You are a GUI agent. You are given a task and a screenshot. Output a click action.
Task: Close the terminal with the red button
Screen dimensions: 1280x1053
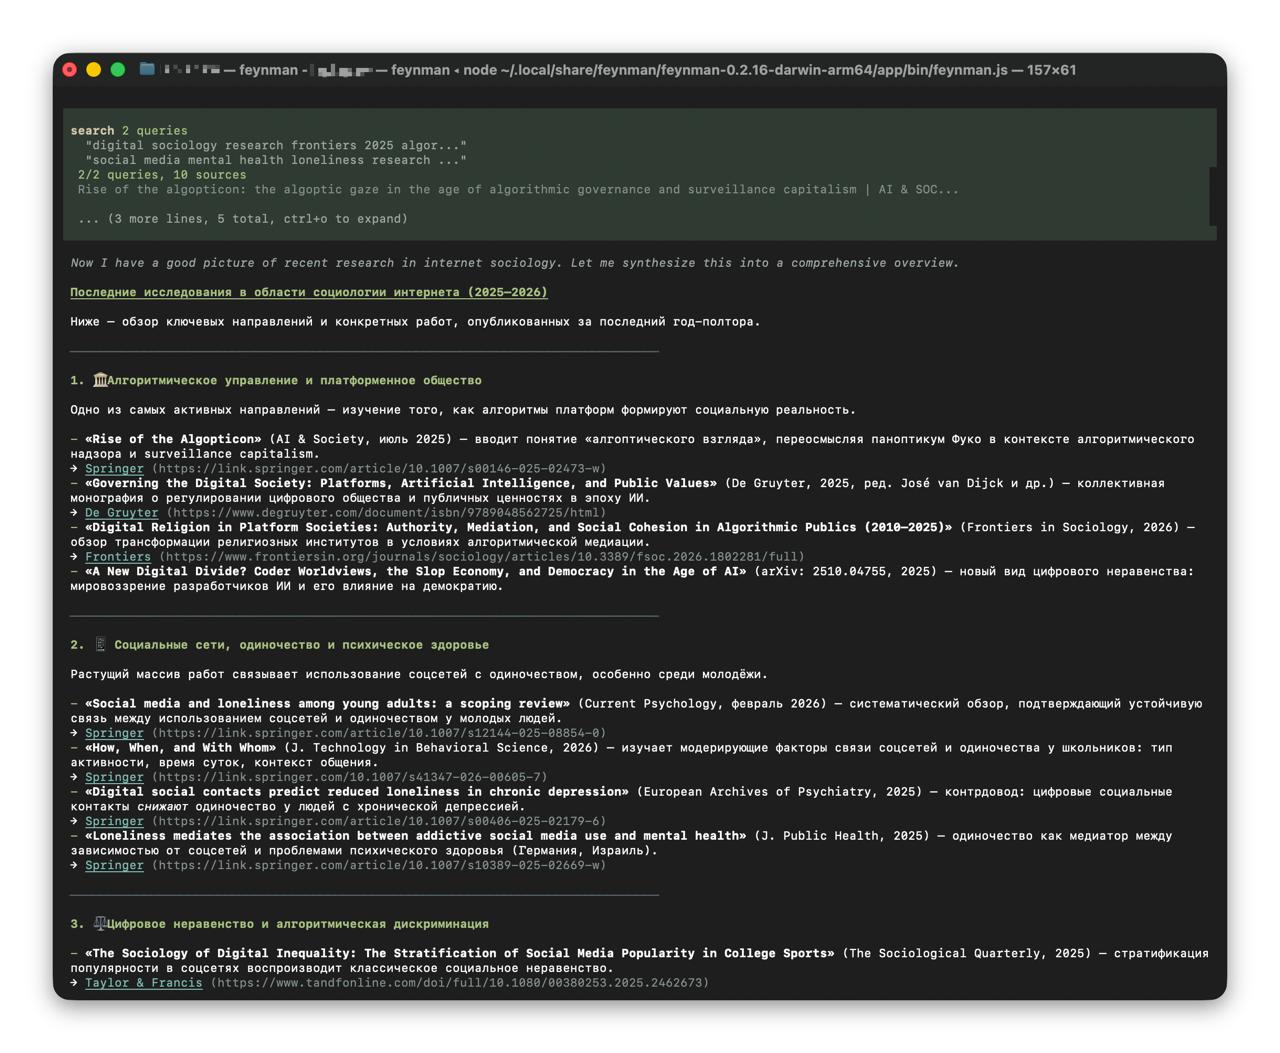click(70, 70)
